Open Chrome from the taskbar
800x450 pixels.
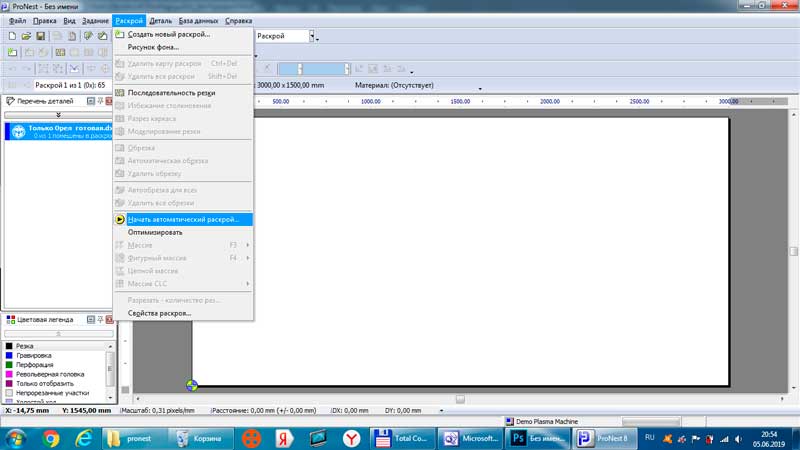51,438
